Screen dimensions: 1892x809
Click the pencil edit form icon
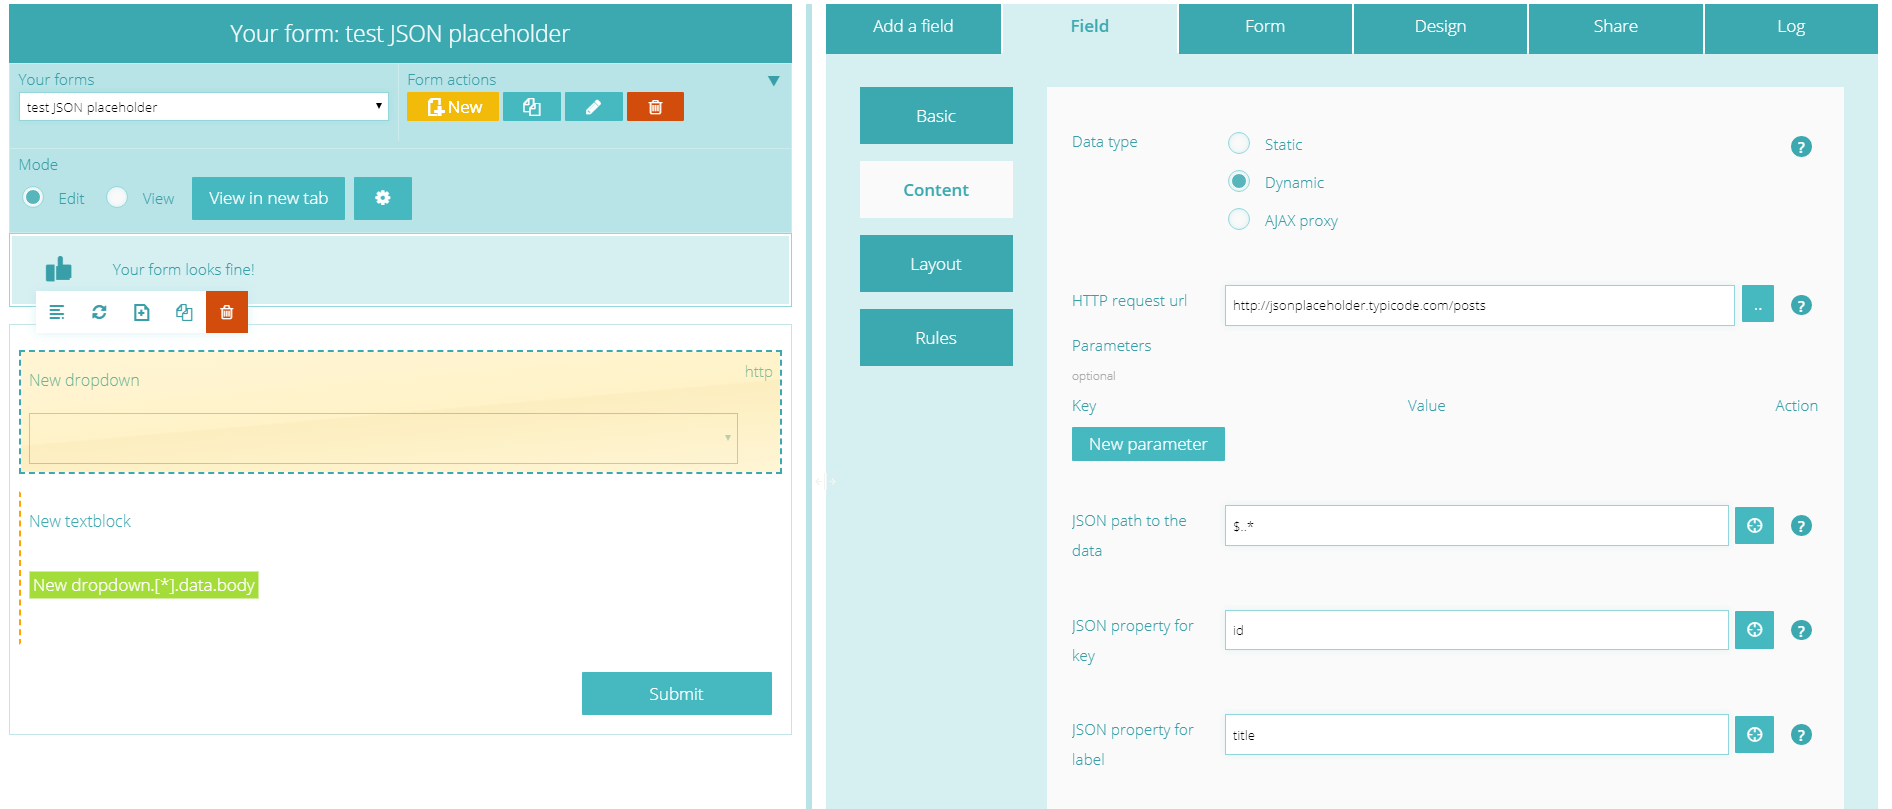tap(593, 107)
